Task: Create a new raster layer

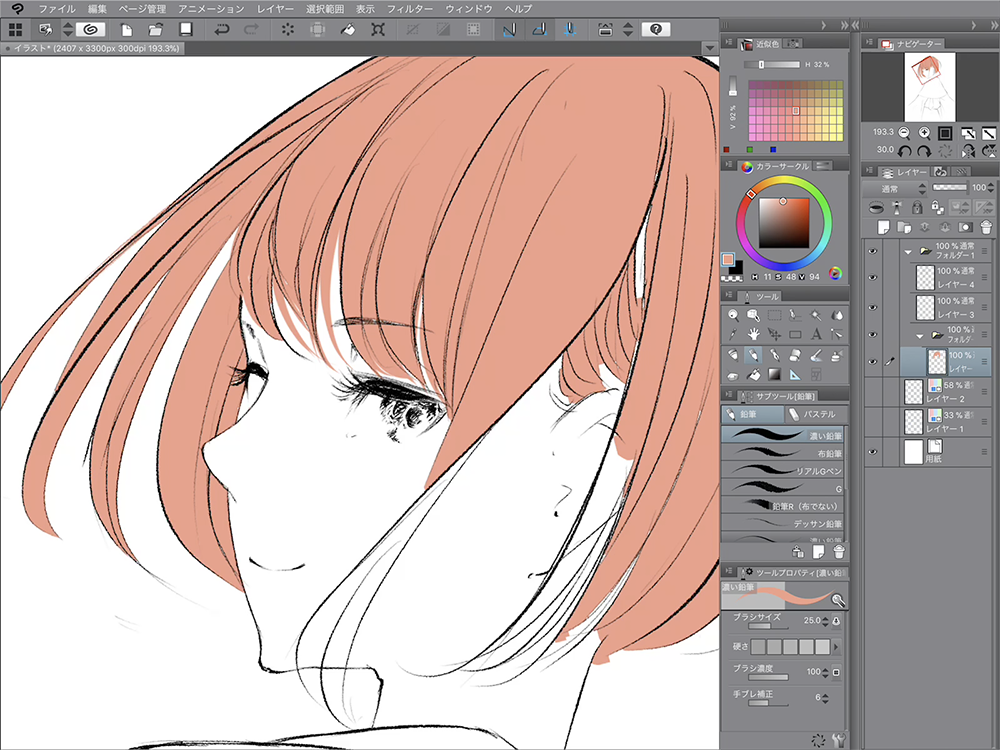Action: click(x=883, y=227)
